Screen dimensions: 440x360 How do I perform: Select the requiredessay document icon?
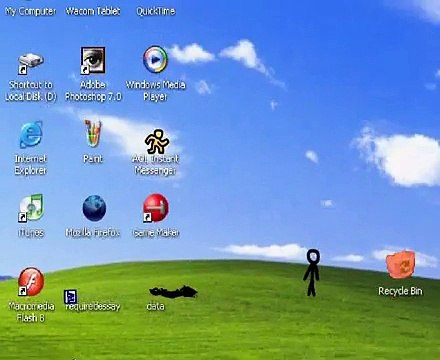click(x=70, y=296)
